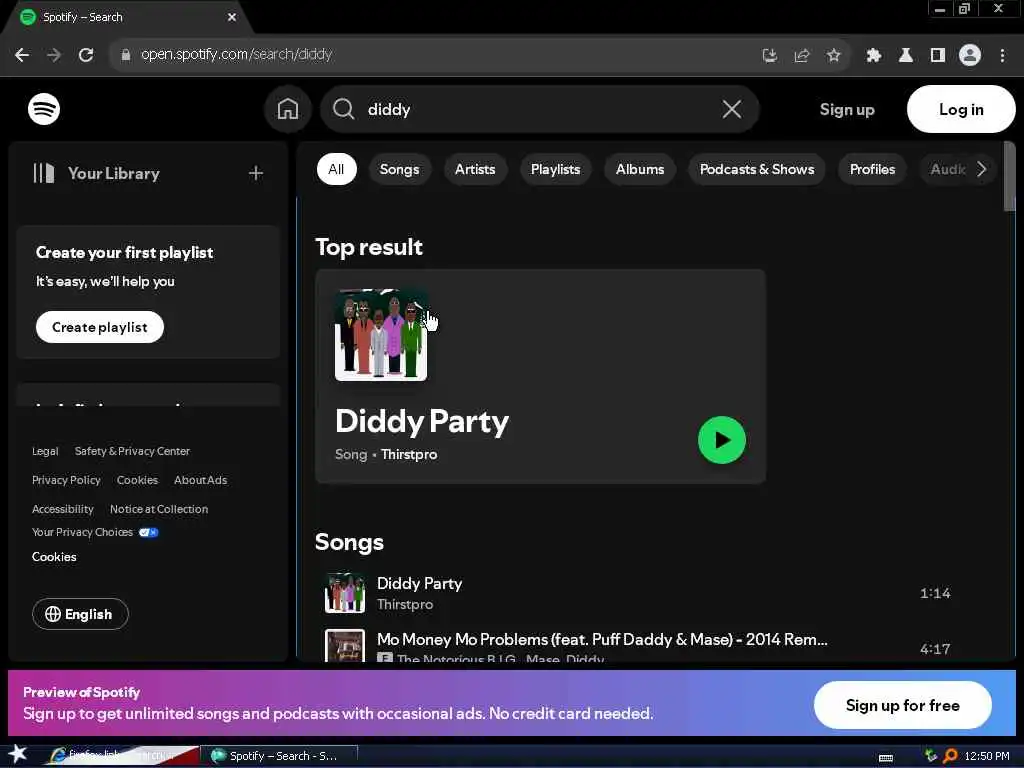The width and height of the screenshot is (1024, 768).
Task: Click the browser forward arrow
Action: coord(54,55)
